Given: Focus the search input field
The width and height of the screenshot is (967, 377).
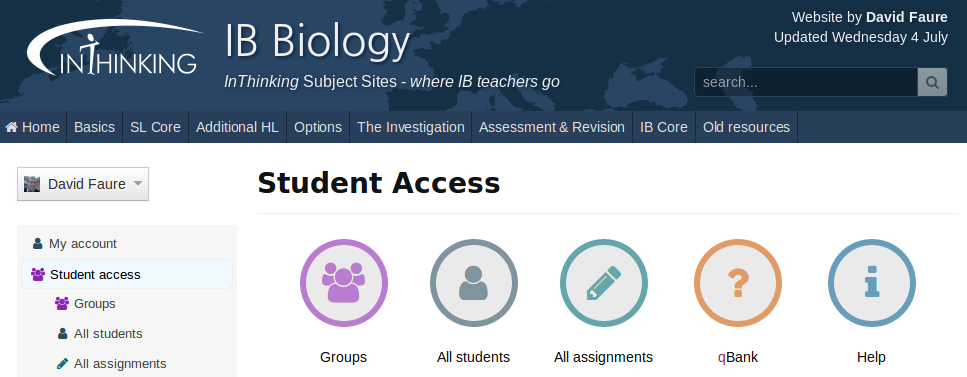Looking at the screenshot, I should point(806,82).
